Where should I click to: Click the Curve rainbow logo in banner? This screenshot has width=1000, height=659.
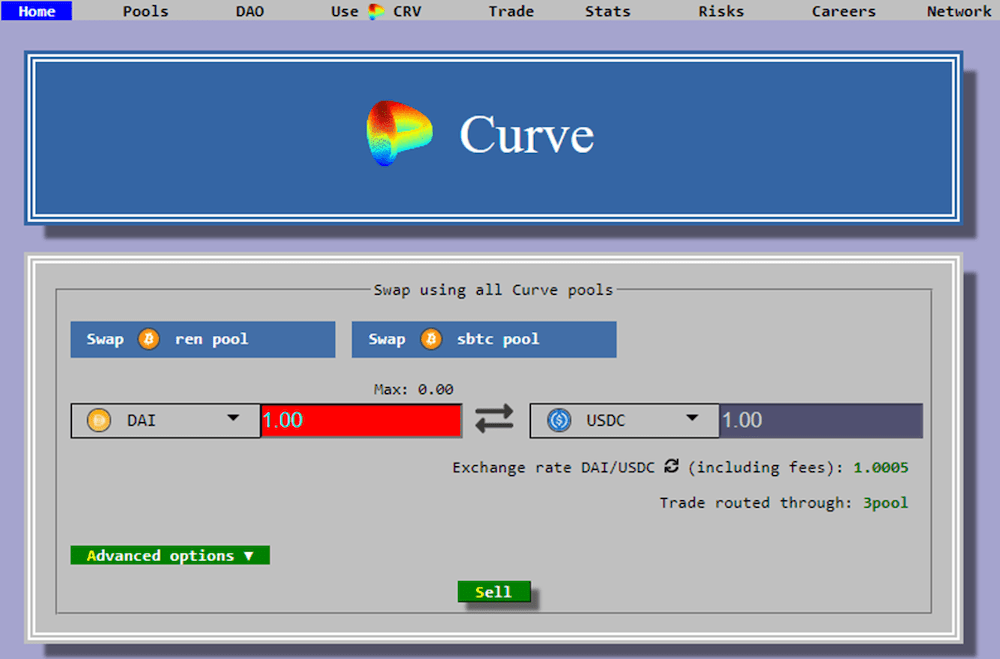click(399, 133)
